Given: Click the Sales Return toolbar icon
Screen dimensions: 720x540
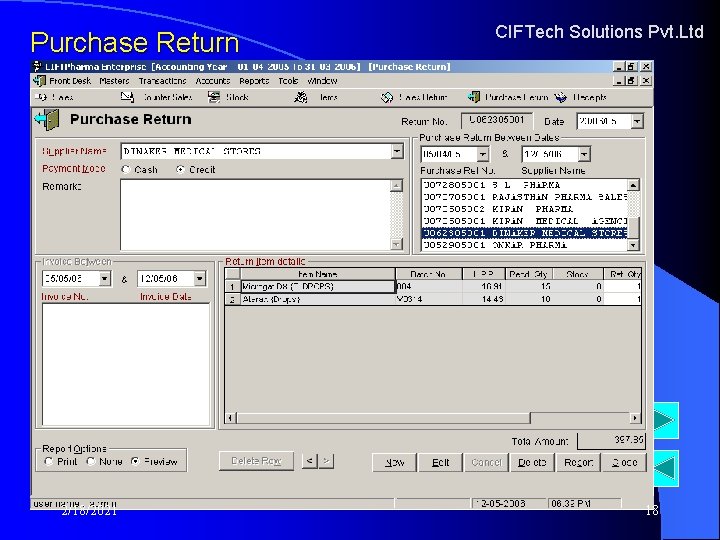Looking at the screenshot, I should [387, 97].
